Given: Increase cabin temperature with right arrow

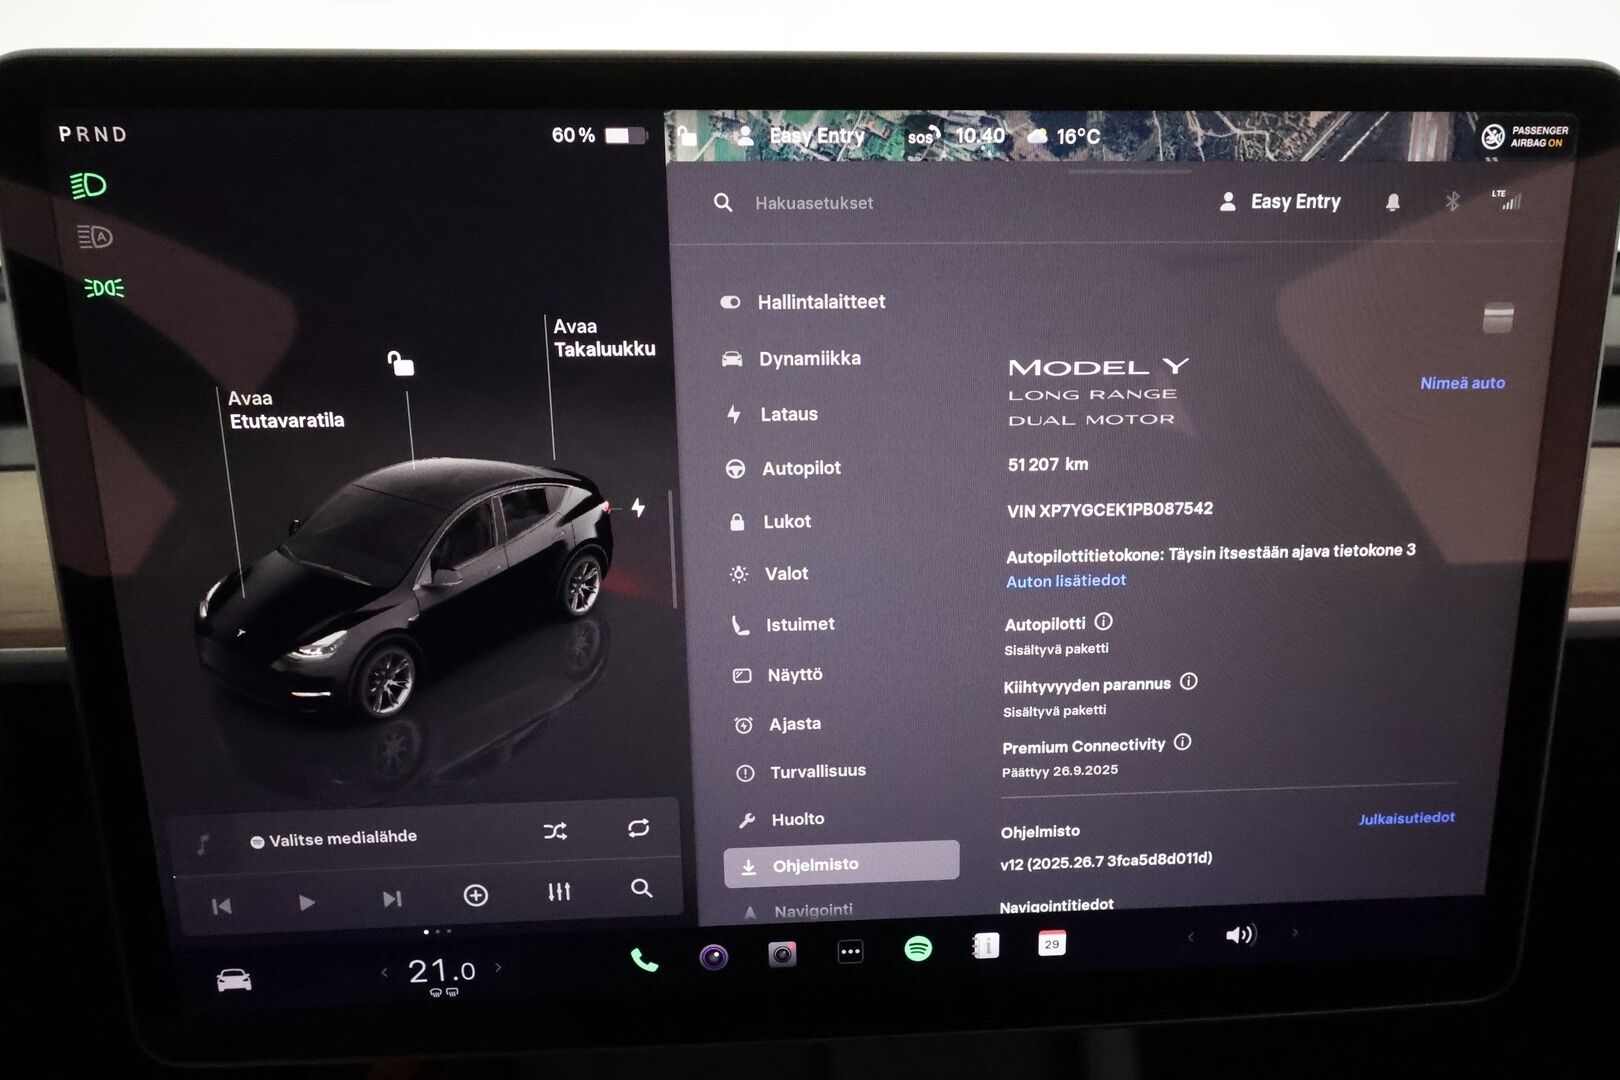Looking at the screenshot, I should (x=498, y=967).
